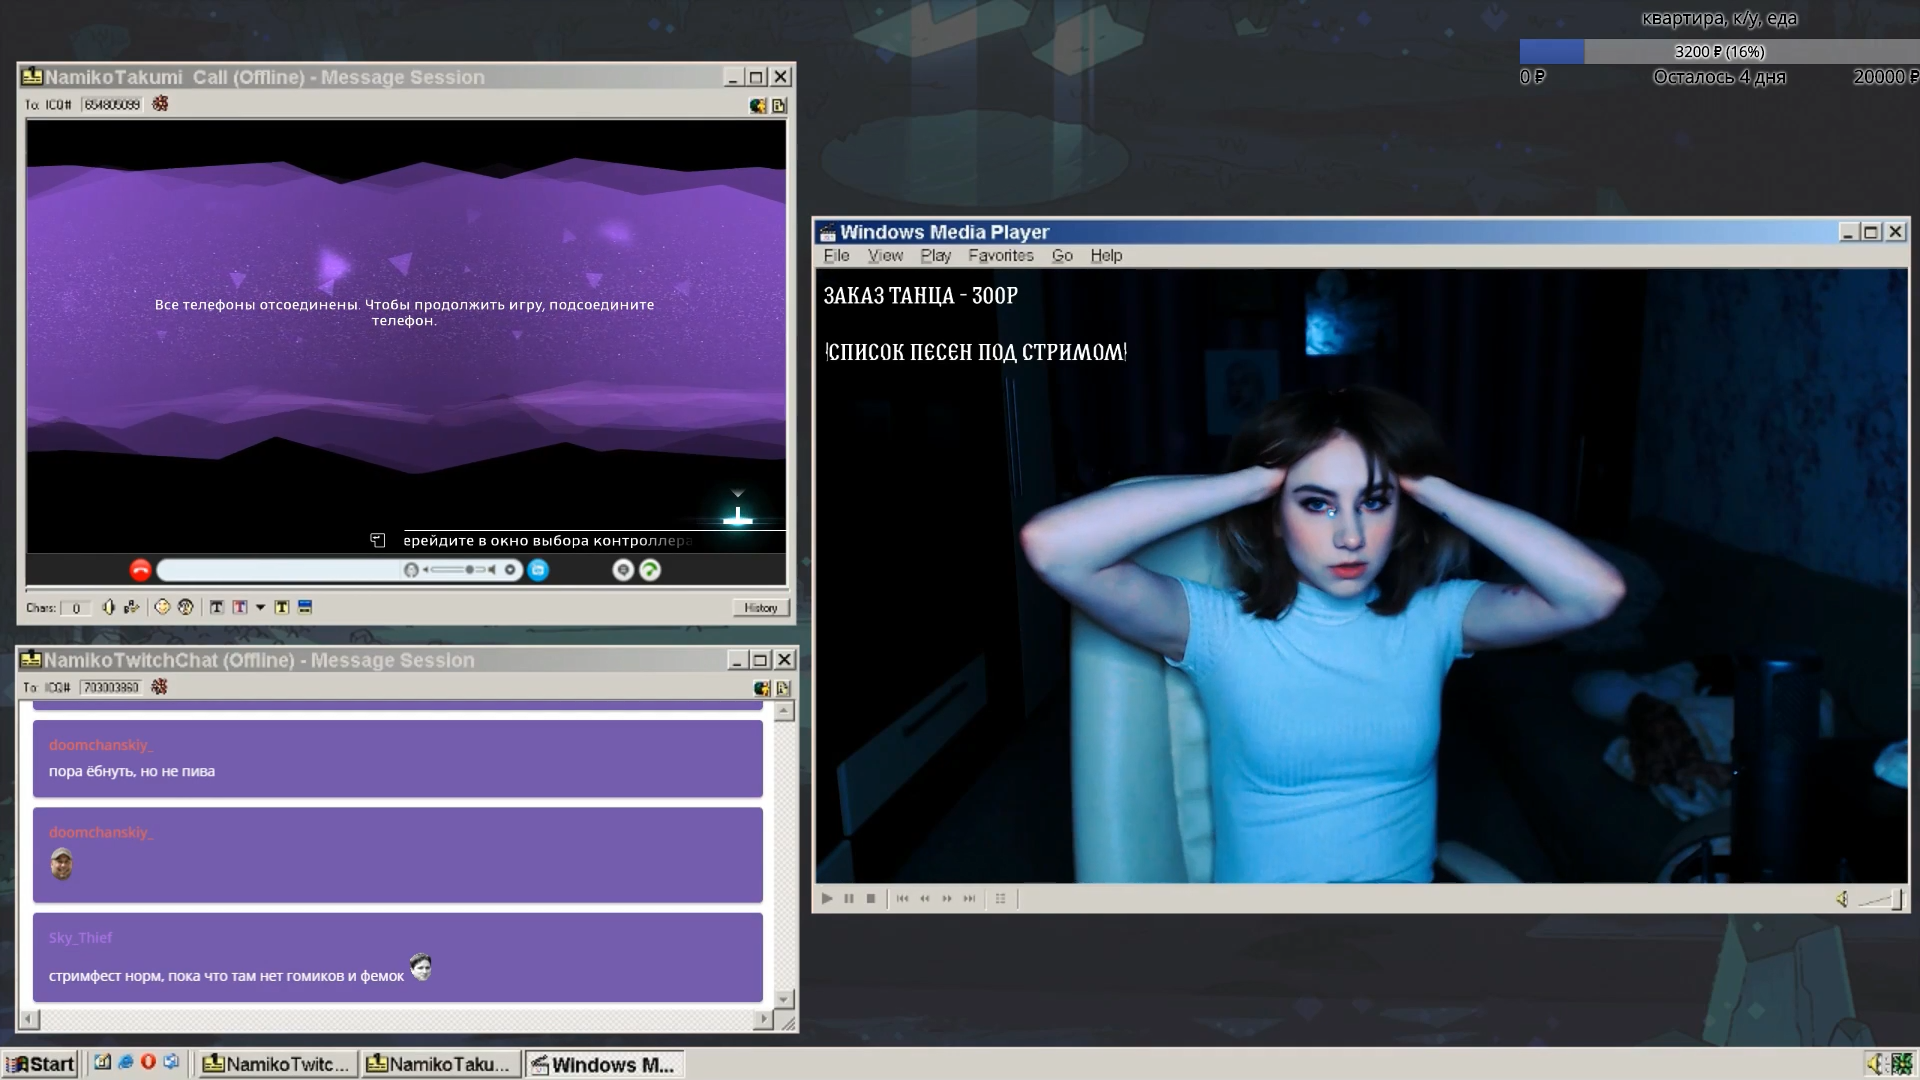Image resolution: width=1920 pixels, height=1080 pixels.
Task: Click the font color T icon
Action: tap(240, 607)
